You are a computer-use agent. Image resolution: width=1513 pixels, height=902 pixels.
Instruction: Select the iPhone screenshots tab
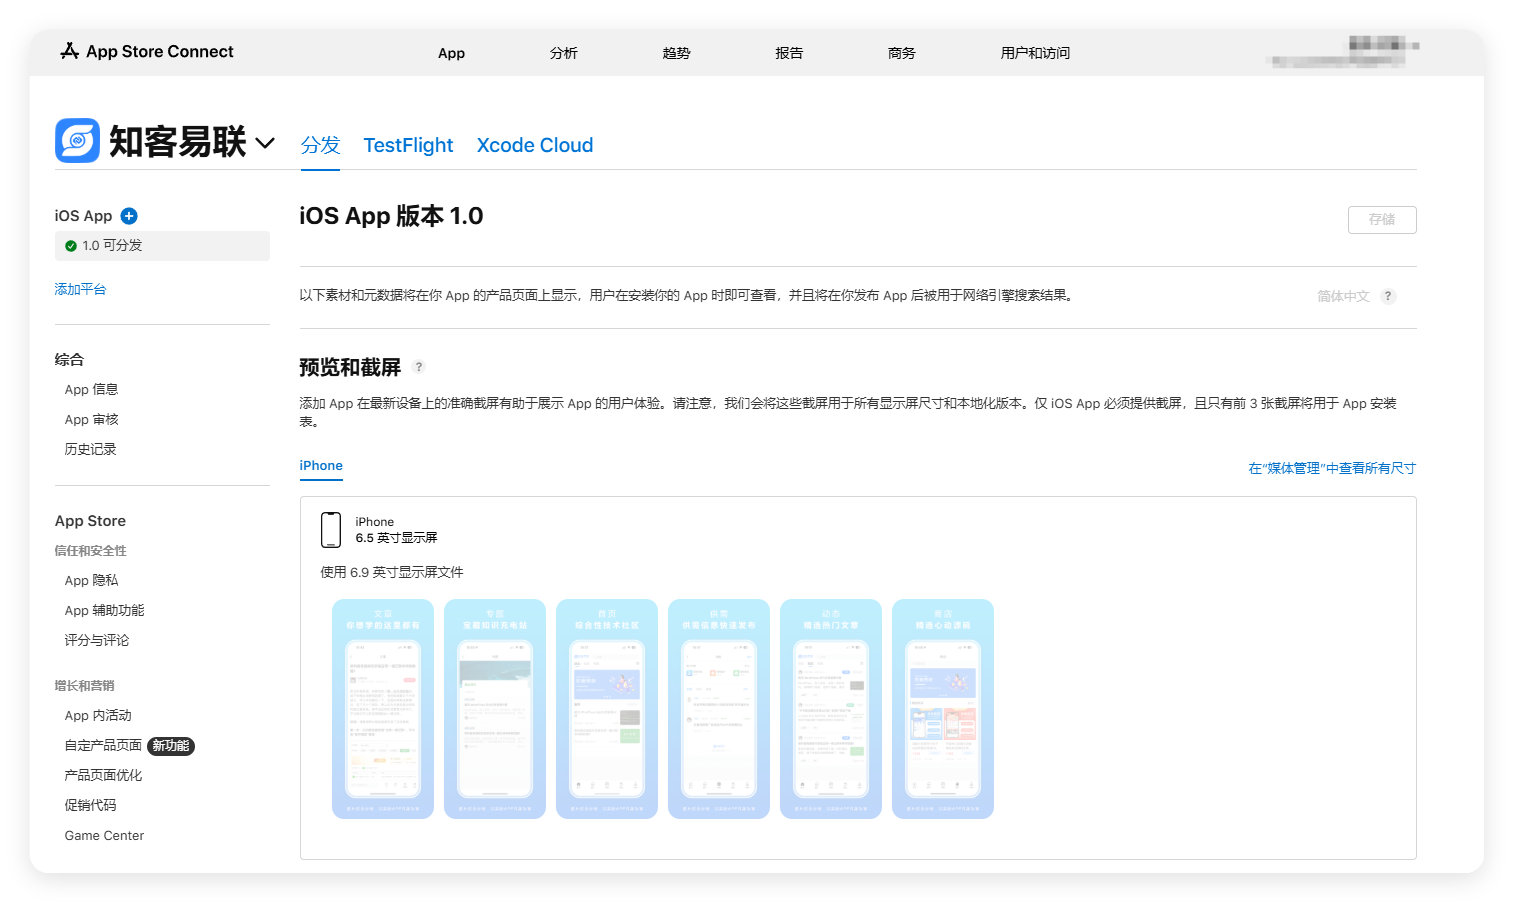pyautogui.click(x=321, y=466)
